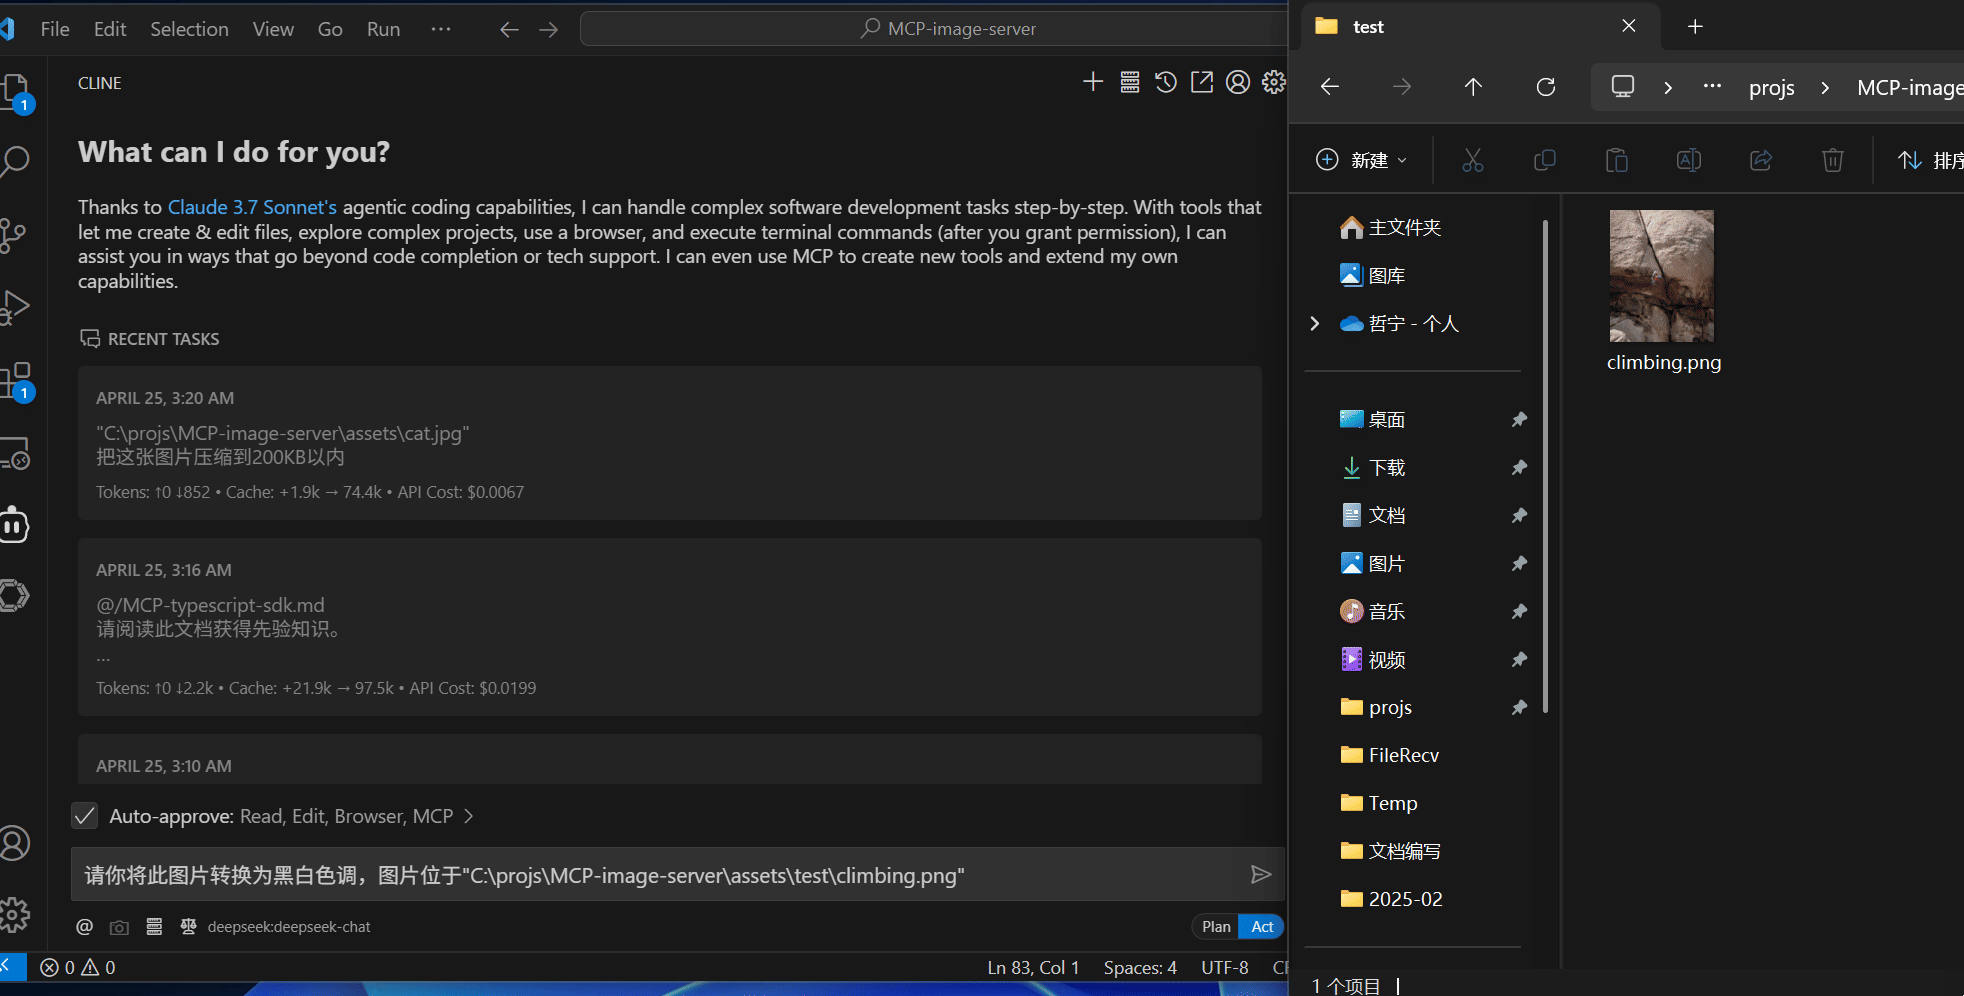Open recent task about MCP-typescript-sdk.md
This screenshot has width=1964, height=996.
tap(670, 627)
